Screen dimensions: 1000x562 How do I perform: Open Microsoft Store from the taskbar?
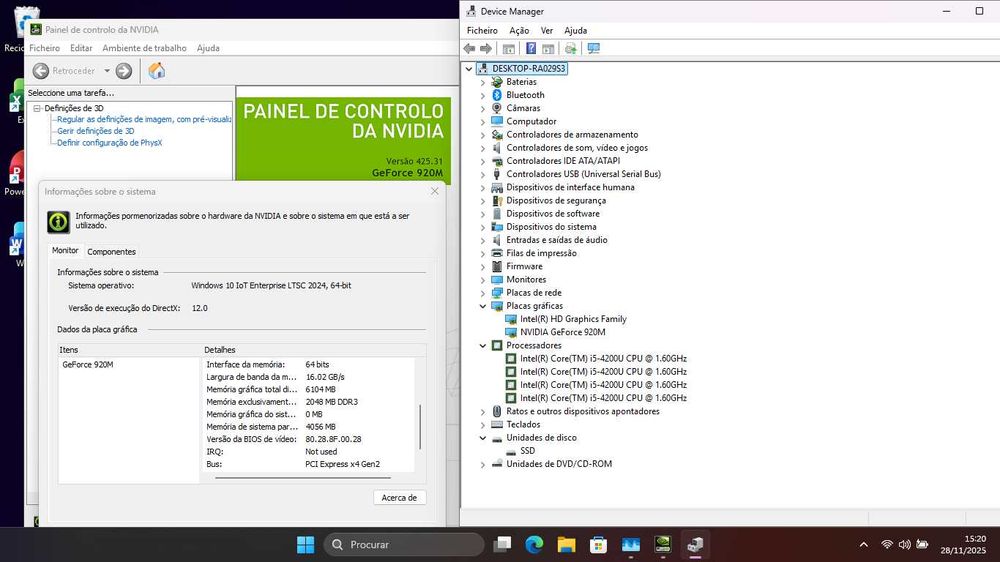point(598,545)
